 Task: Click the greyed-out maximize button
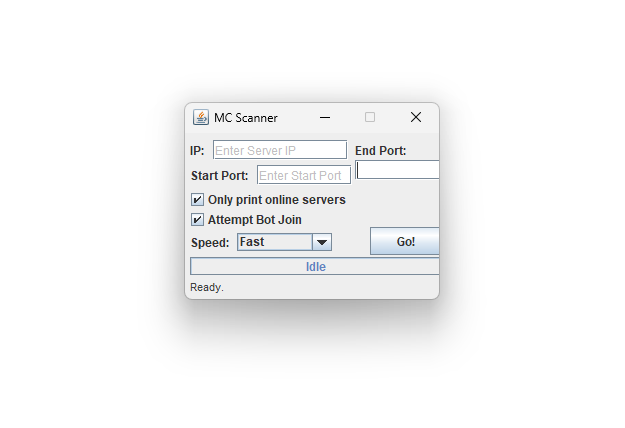pos(370,117)
